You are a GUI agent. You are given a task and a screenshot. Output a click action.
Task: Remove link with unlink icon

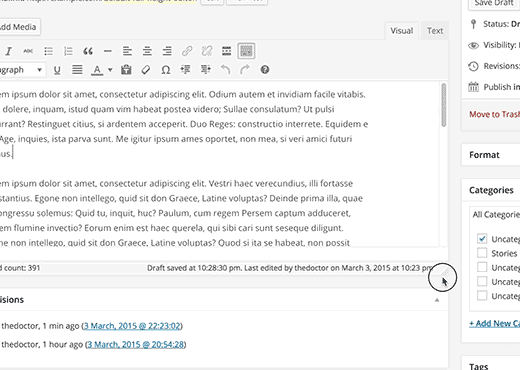point(207,51)
